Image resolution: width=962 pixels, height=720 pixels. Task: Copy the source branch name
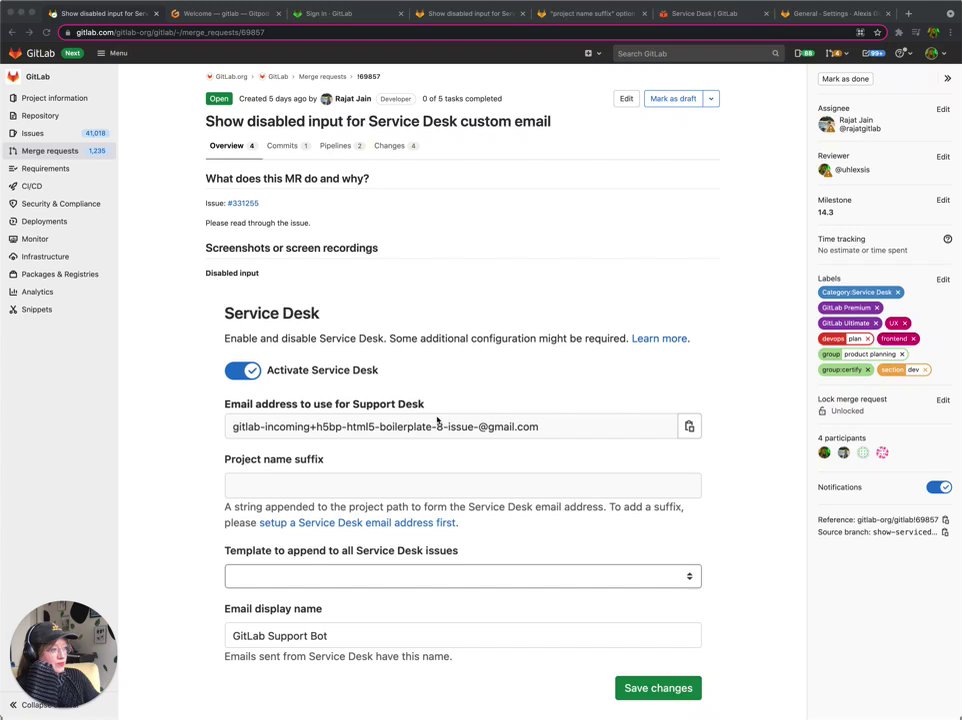coord(945,532)
